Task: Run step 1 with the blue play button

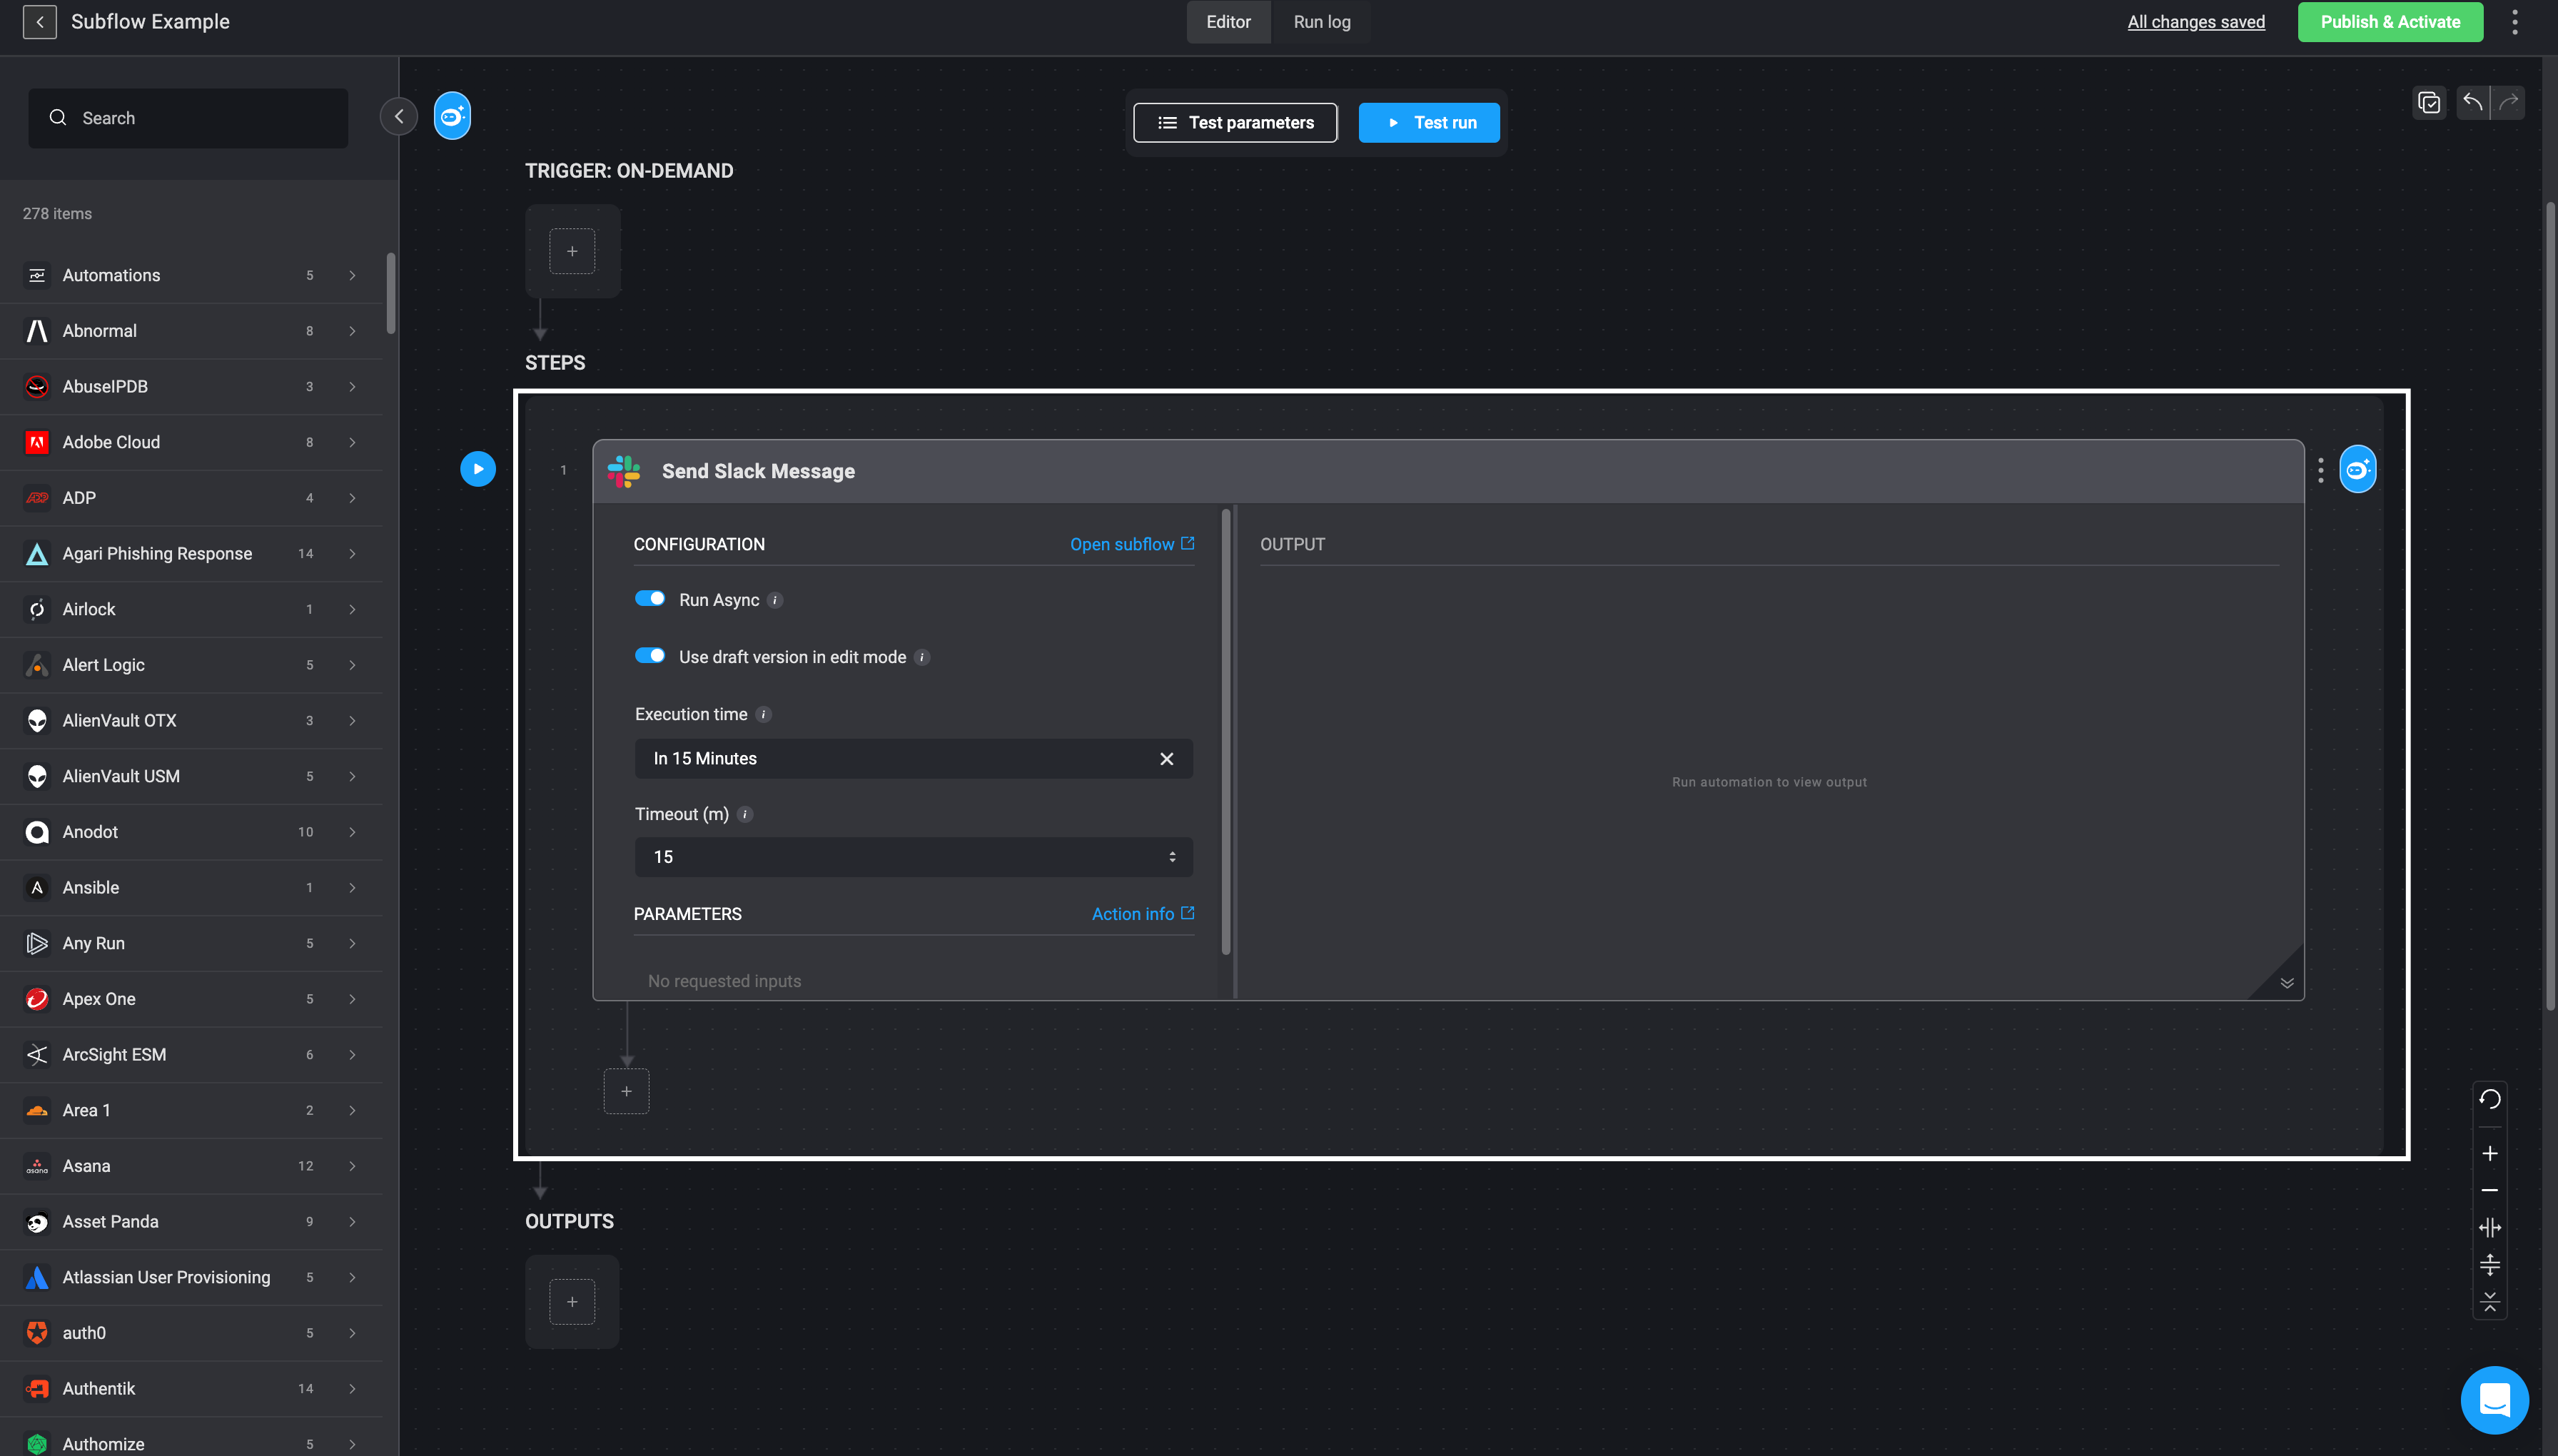Action: tap(478, 469)
